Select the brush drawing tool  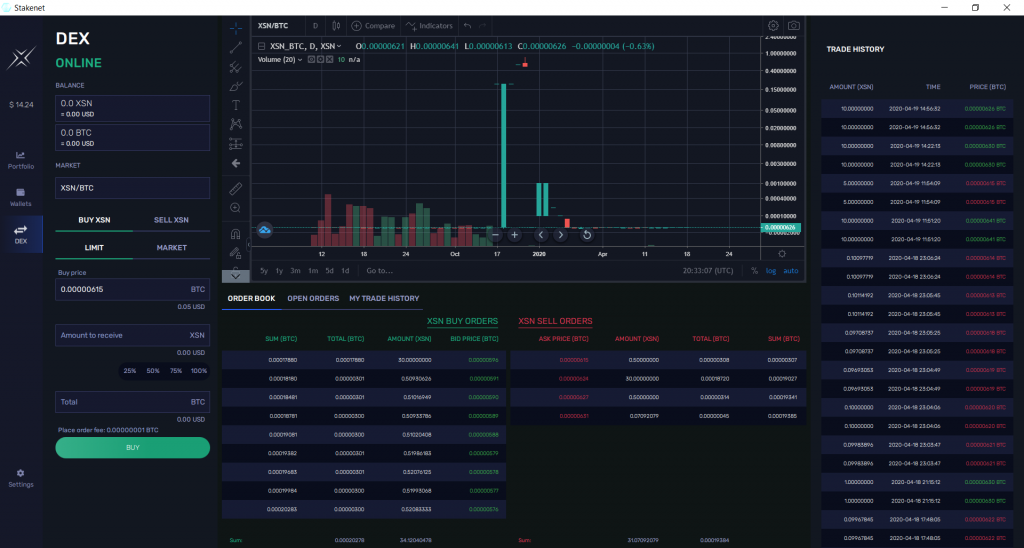point(236,86)
